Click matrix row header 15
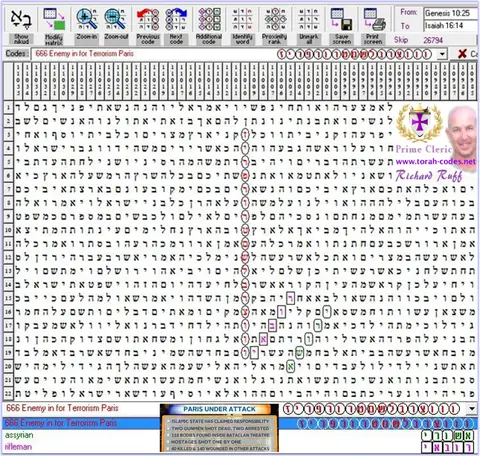 [8, 298]
